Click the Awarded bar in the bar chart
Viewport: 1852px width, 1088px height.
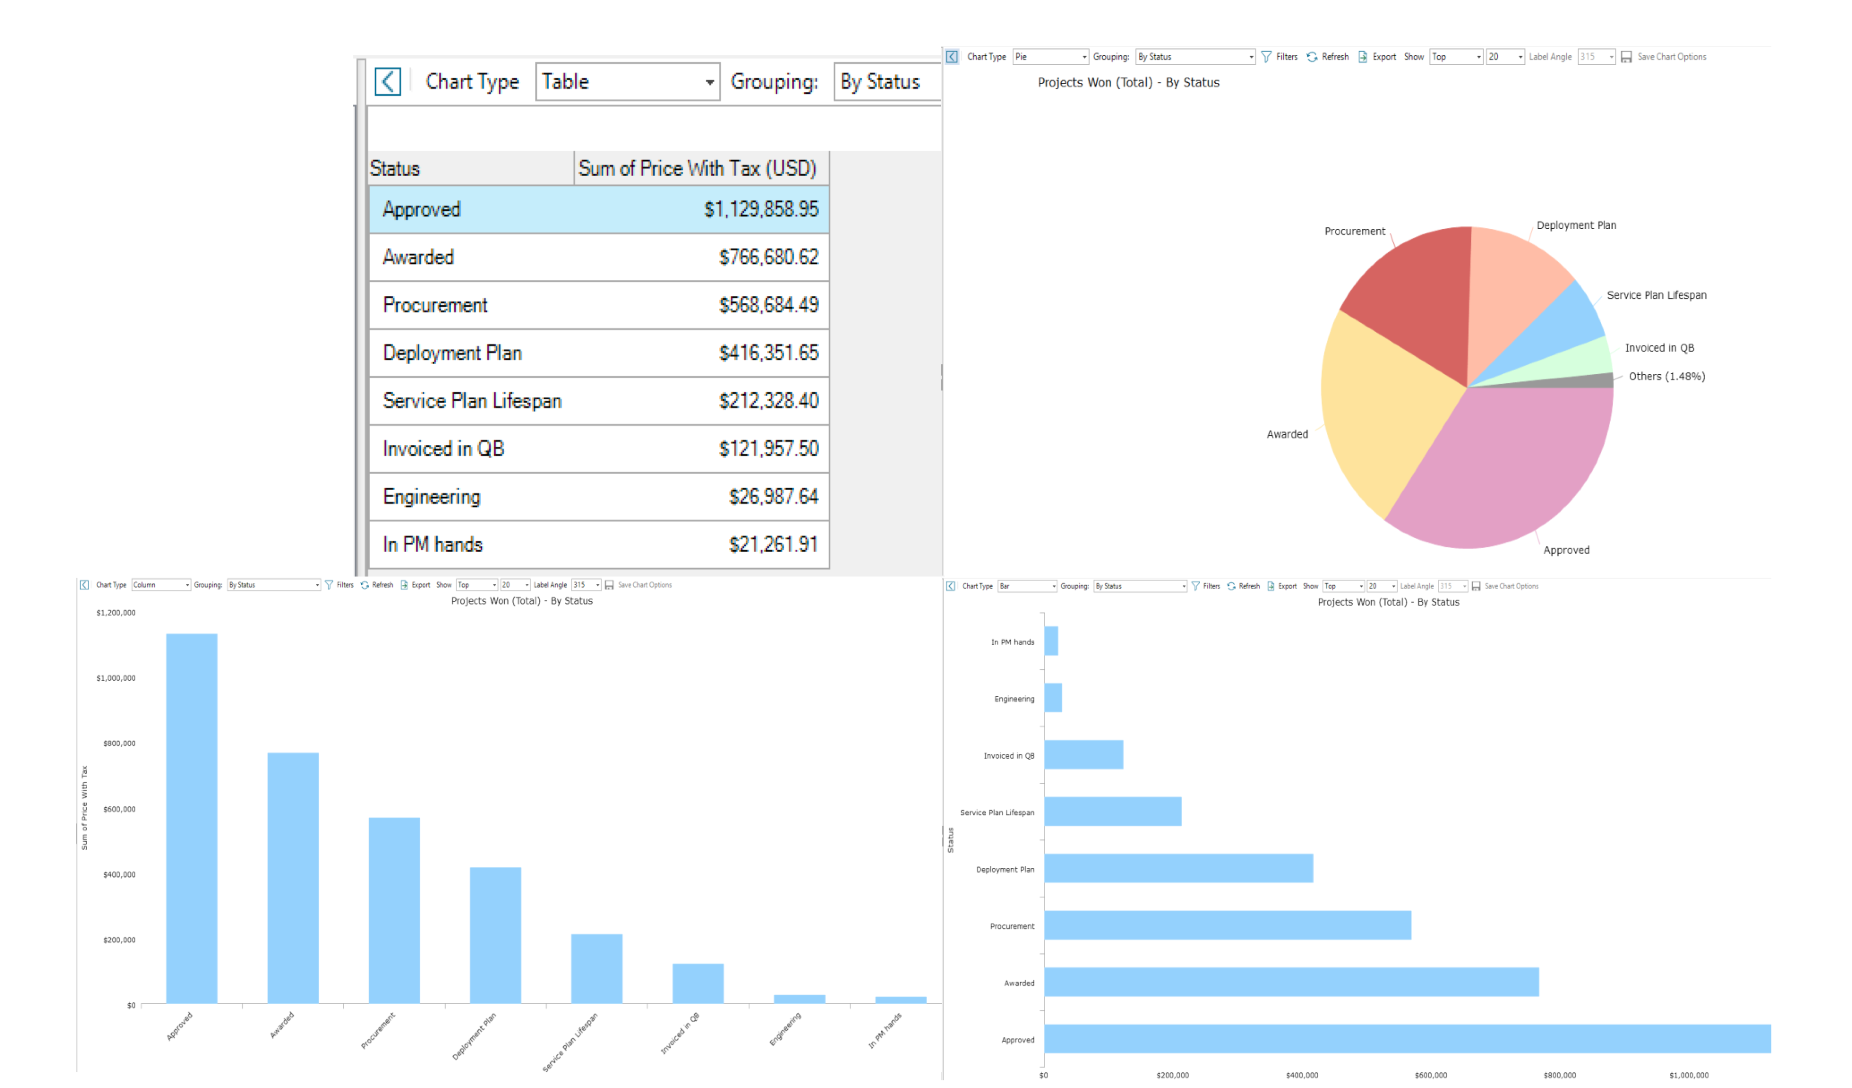click(1291, 982)
